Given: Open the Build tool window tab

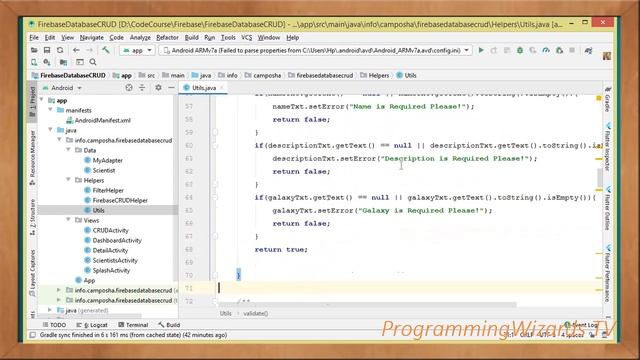Looking at the screenshot, I should tap(169, 325).
